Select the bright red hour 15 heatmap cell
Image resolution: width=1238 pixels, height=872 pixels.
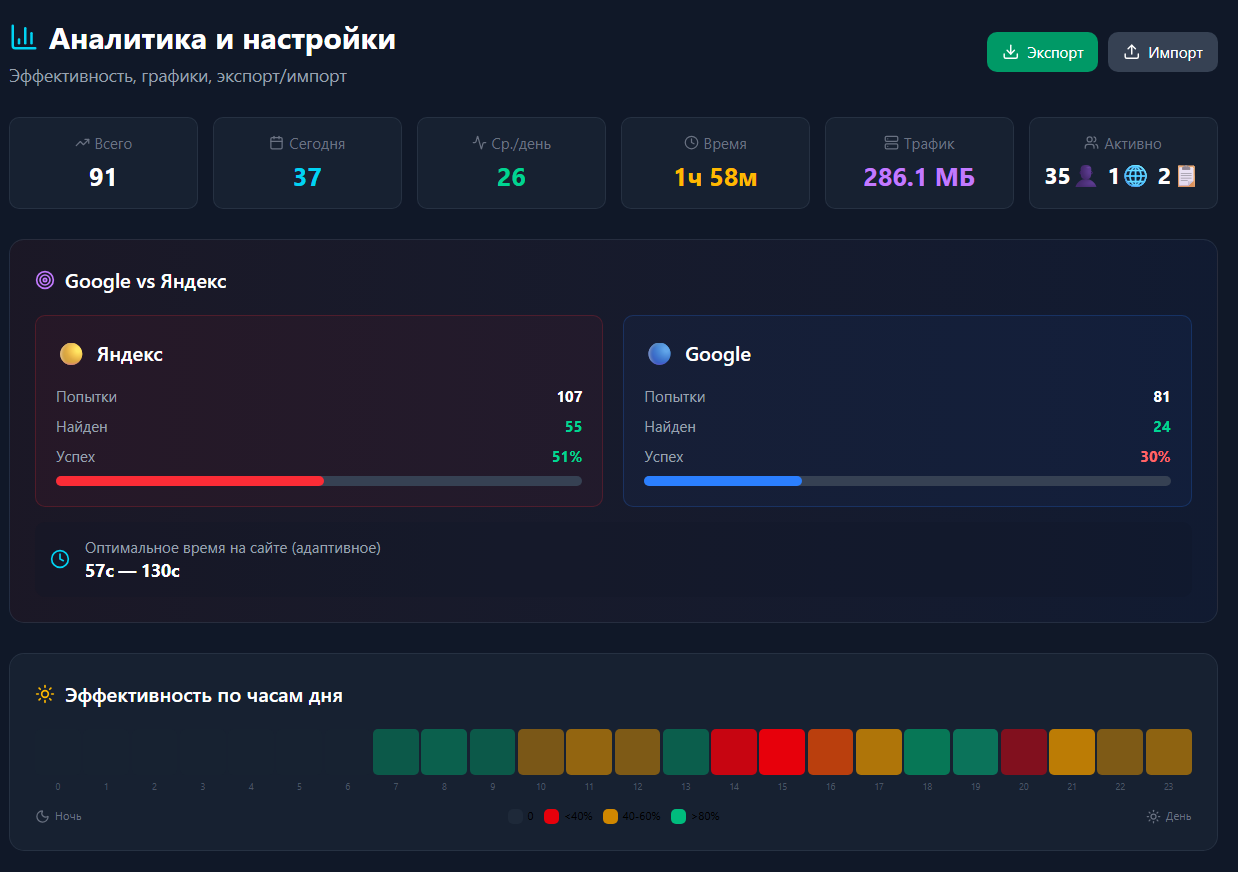coord(782,752)
